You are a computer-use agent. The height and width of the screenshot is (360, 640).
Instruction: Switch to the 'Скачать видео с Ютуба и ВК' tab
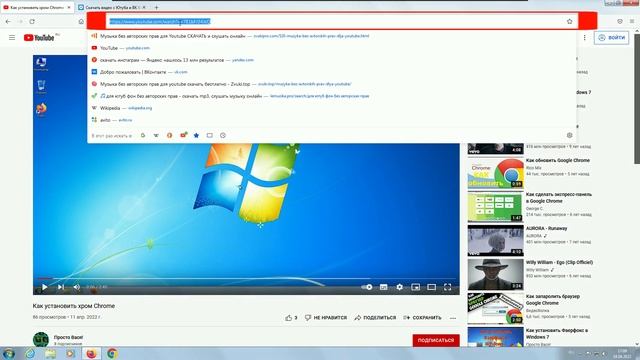click(111, 7)
